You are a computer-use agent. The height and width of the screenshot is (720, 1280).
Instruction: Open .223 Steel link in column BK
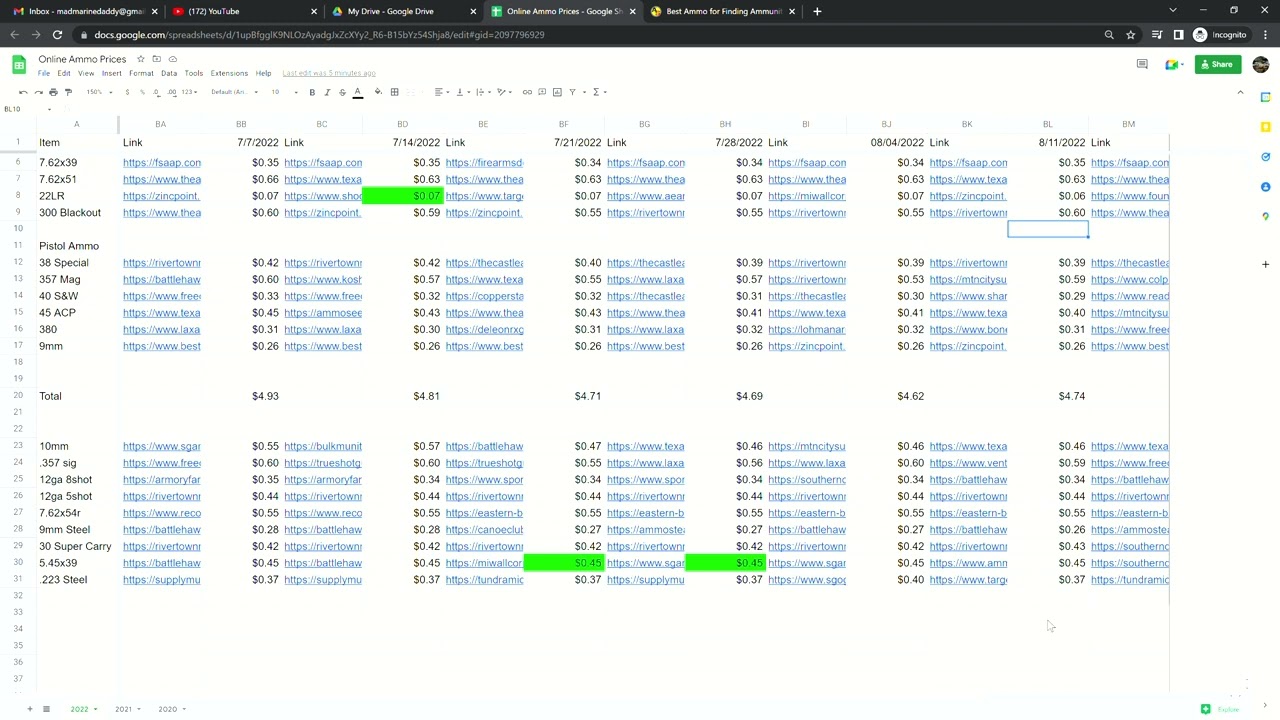click(968, 580)
